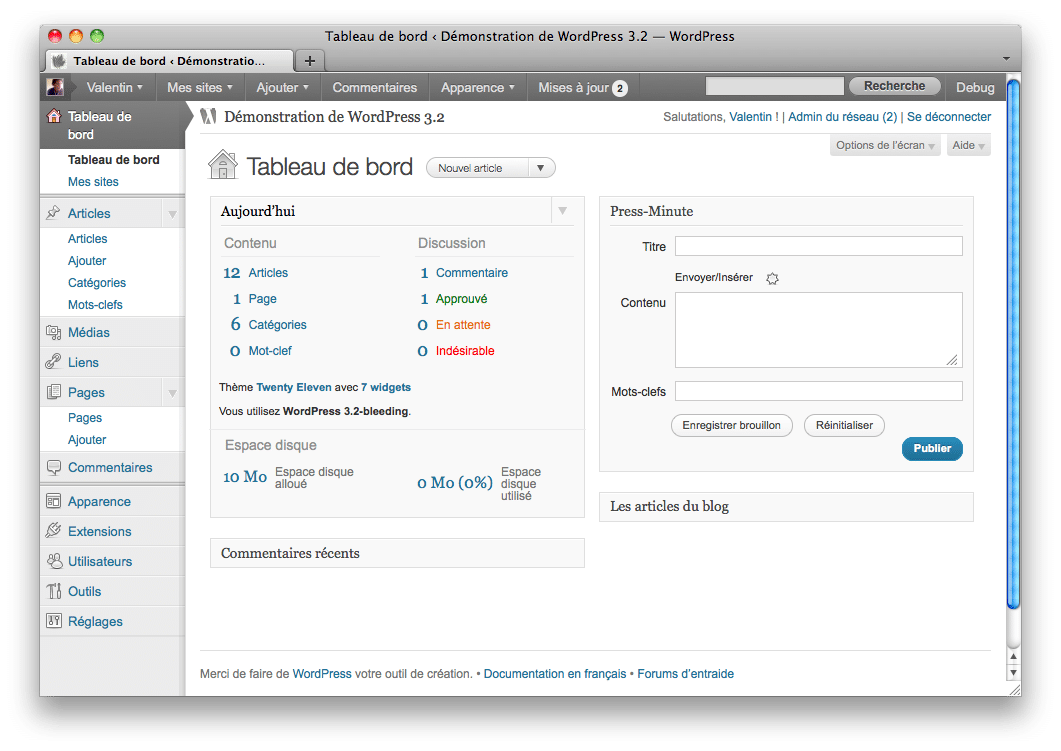Click the Articles pushpin icon
1061x751 pixels.
[53, 213]
